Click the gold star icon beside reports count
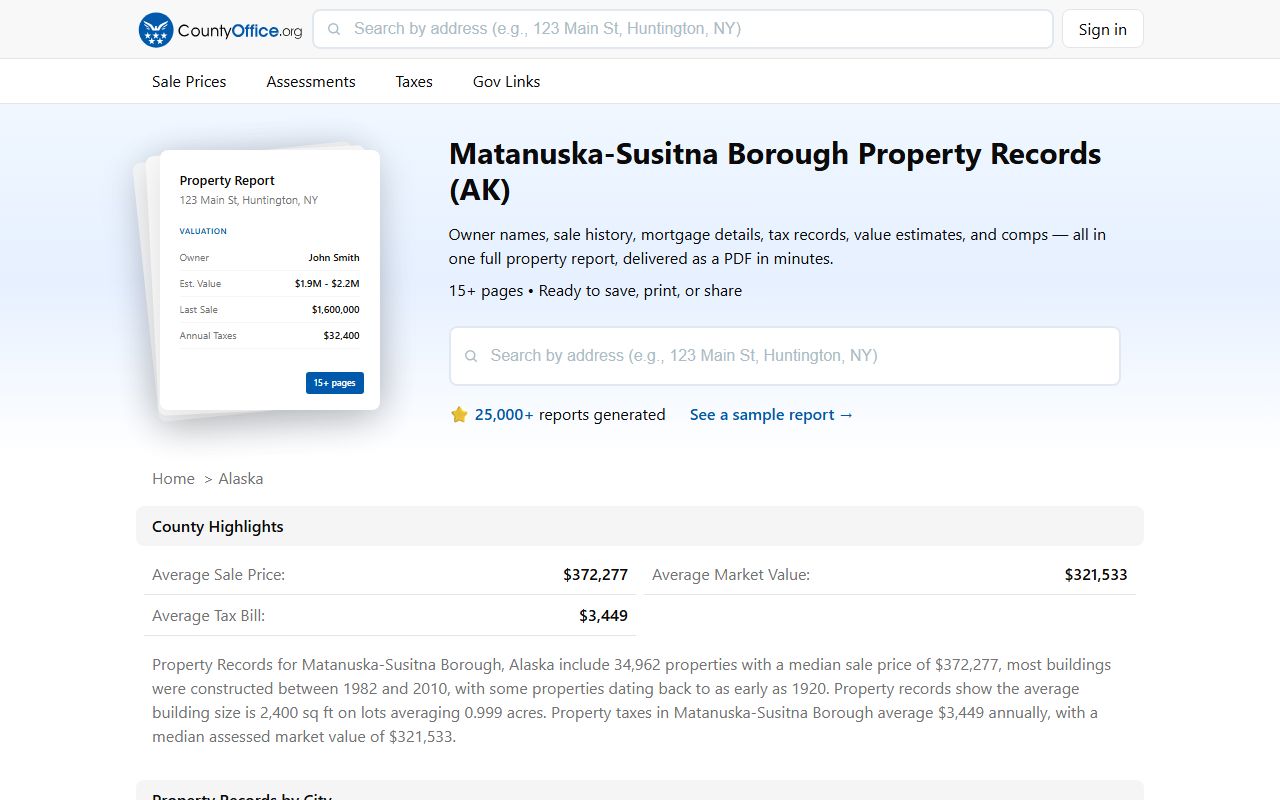This screenshot has height=800, width=1280. tap(459, 414)
